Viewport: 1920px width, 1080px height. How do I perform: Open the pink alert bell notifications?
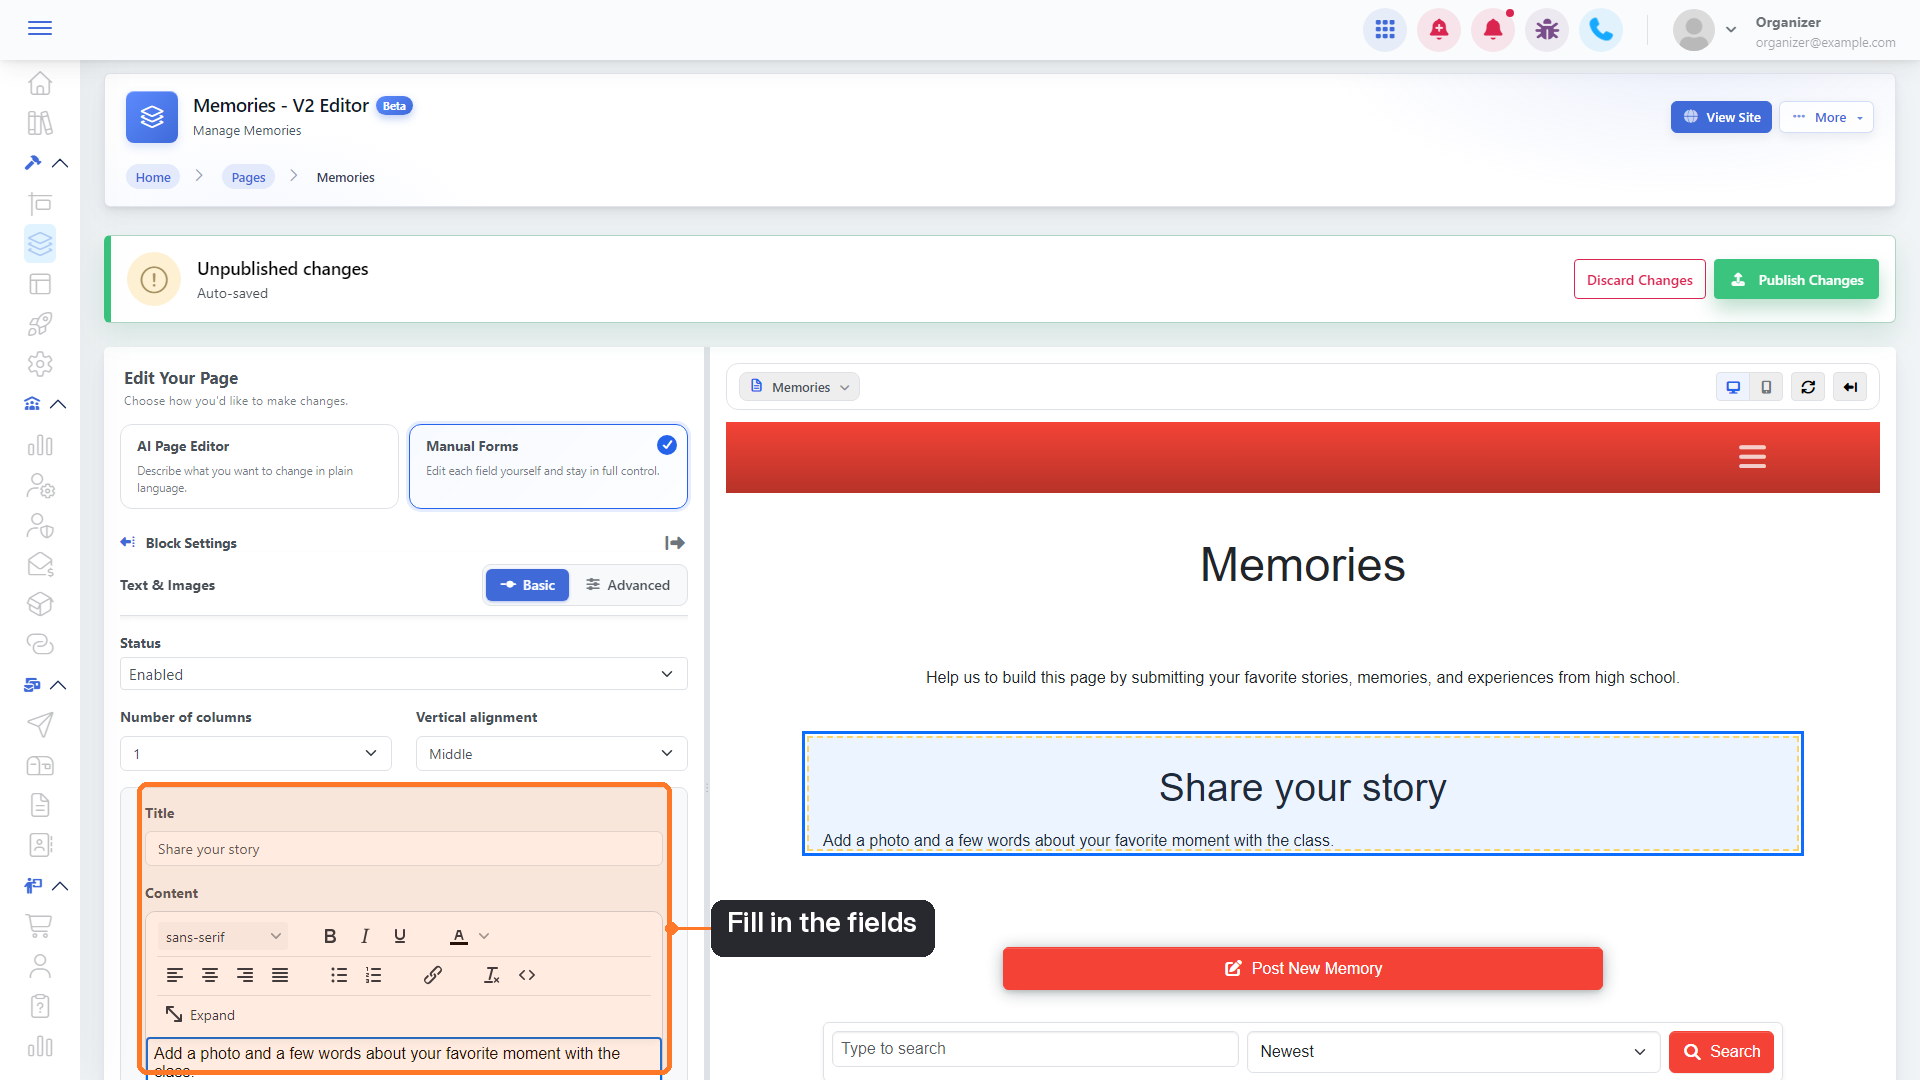[x=1439, y=30]
